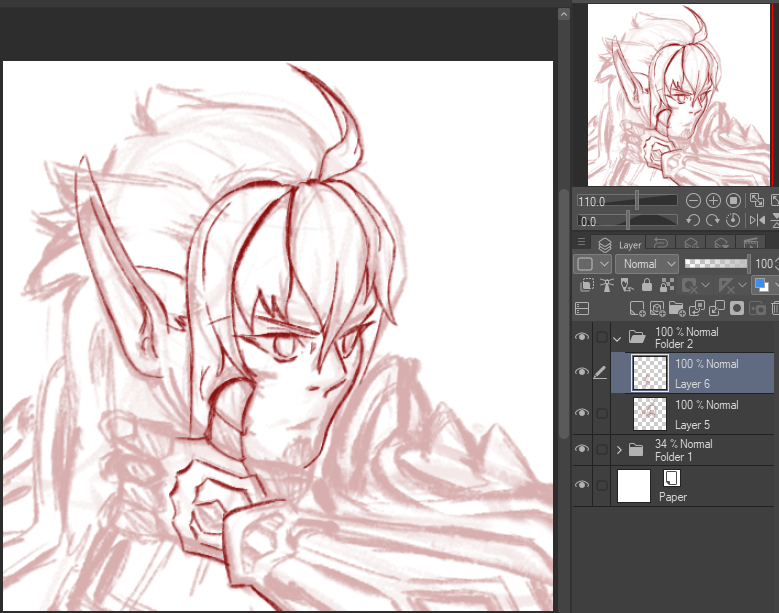
Task: Click the Navigator zoom out icon
Action: click(693, 201)
